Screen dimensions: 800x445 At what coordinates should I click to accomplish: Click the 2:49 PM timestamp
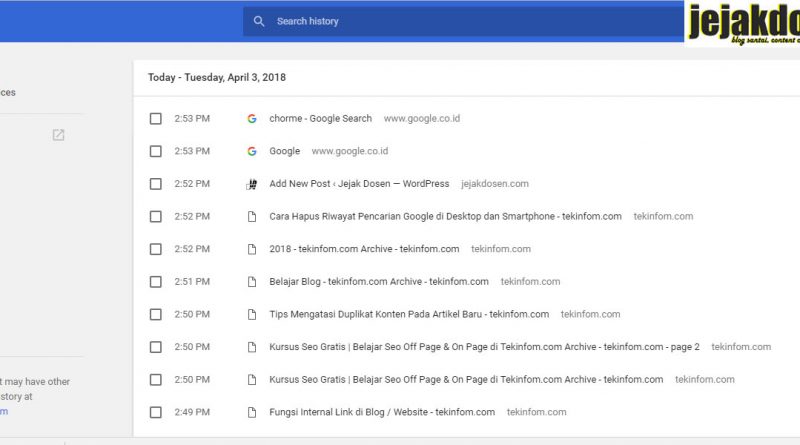point(192,412)
